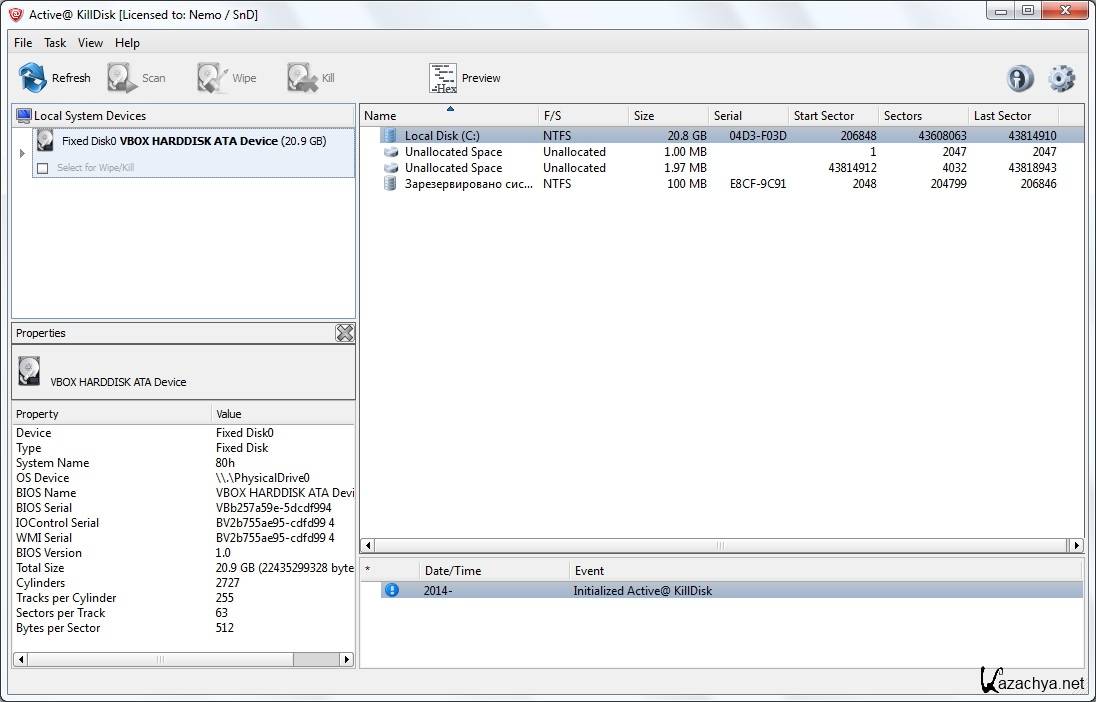Select the 1.00 MB Unallocated Space row

point(453,152)
